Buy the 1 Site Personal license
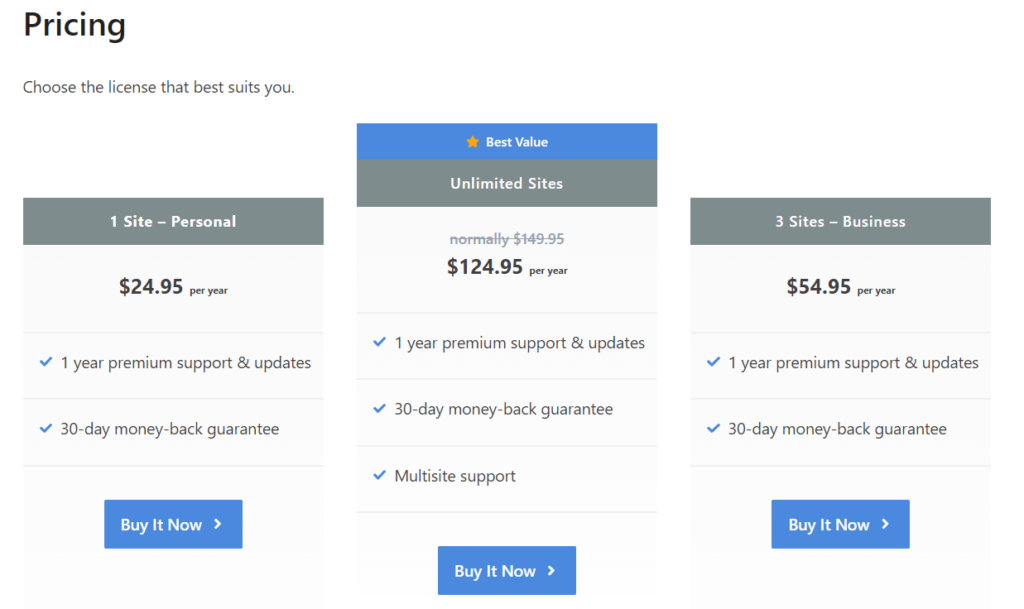Image resolution: width=1024 pixels, height=609 pixels. [173, 524]
